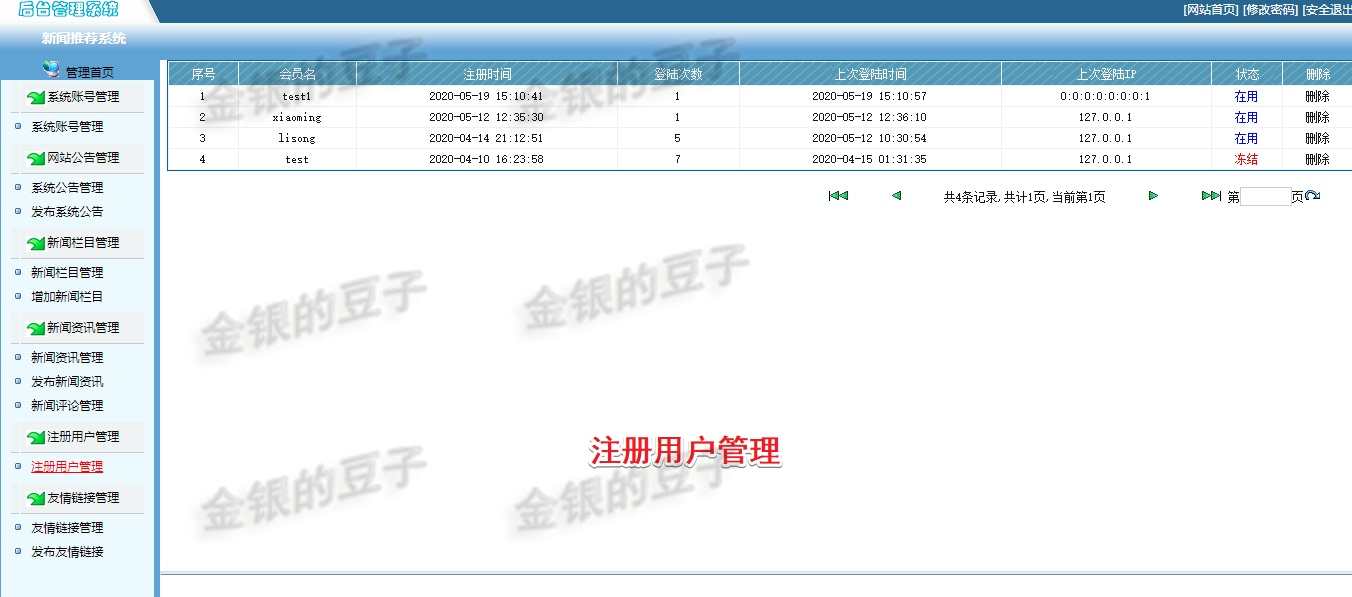This screenshot has height=597, width=1352.
Task: Click the green icon beside 网站公告管理
Action: [x=35, y=157]
